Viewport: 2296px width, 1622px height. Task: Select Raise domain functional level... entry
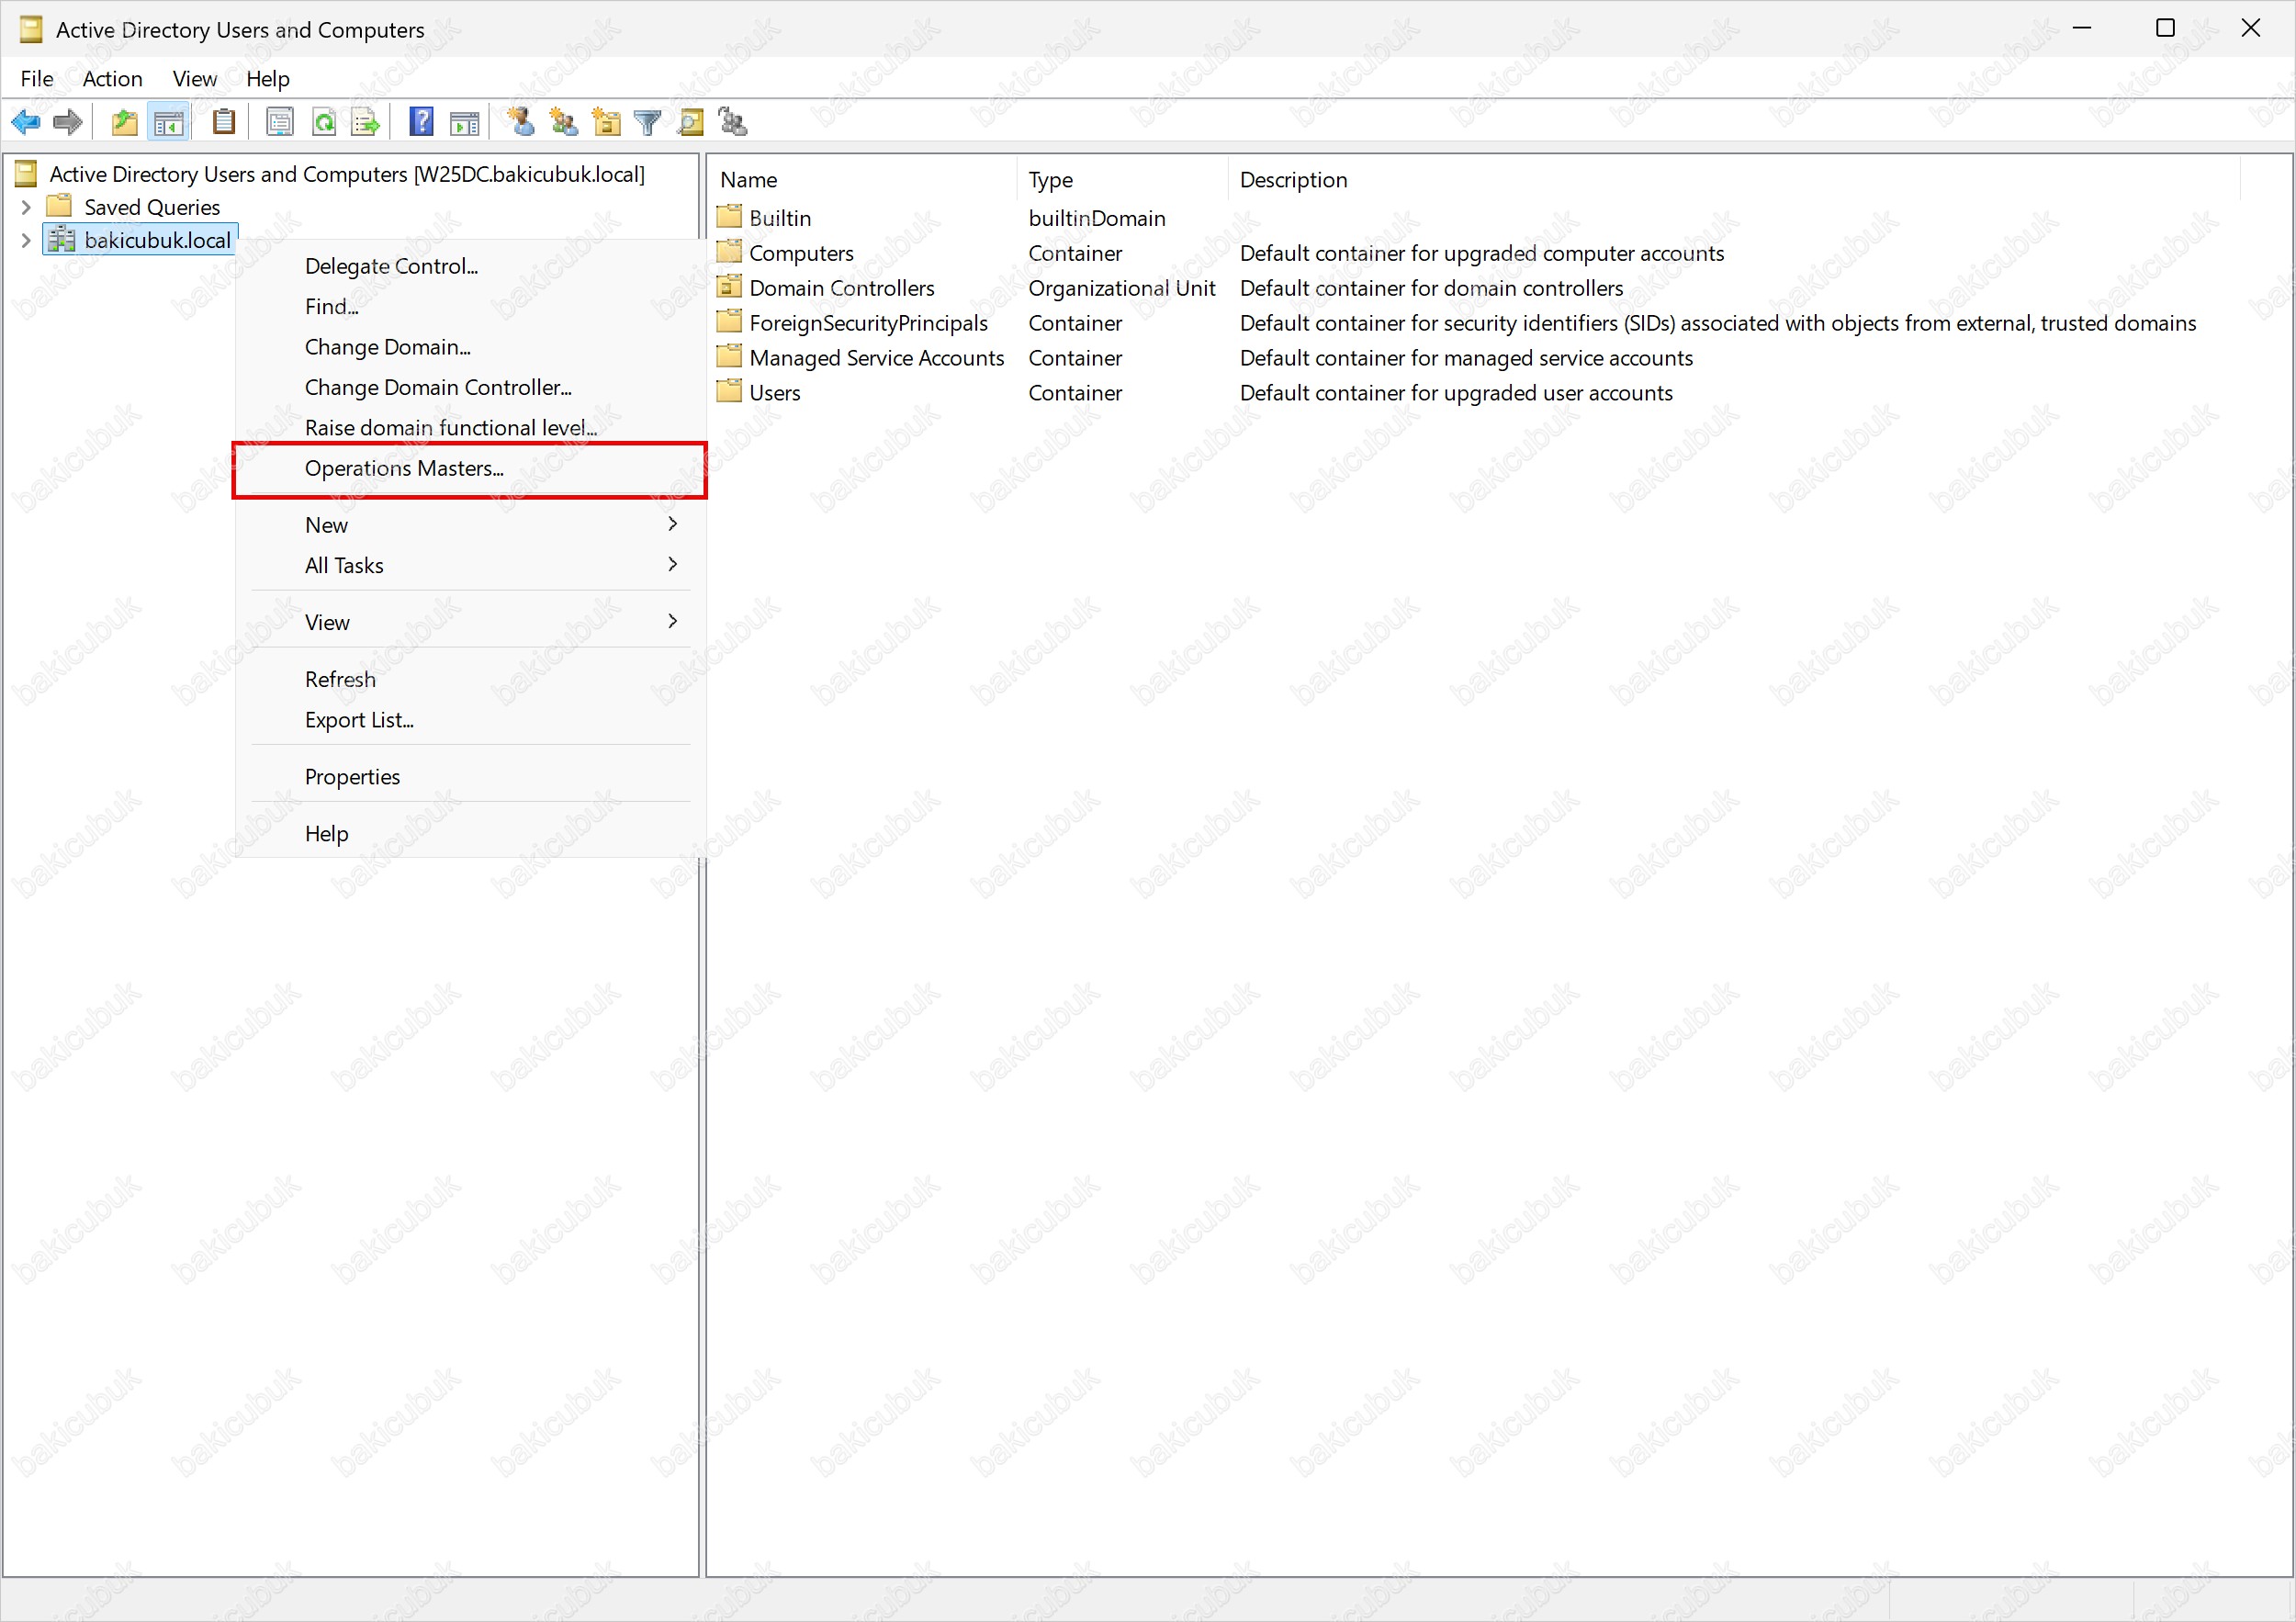[x=470, y=427]
